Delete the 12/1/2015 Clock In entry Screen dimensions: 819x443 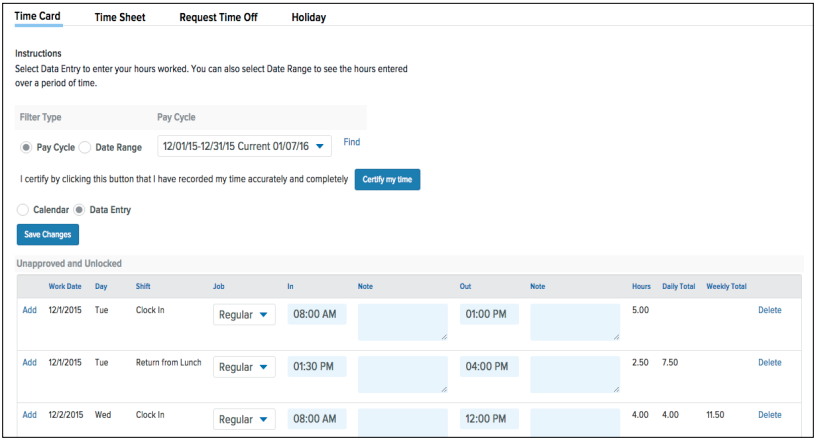tap(770, 310)
